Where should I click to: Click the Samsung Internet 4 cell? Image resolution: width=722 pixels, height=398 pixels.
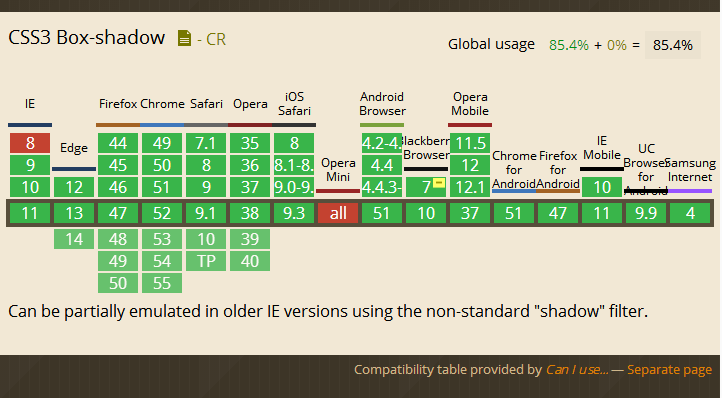[x=690, y=213]
